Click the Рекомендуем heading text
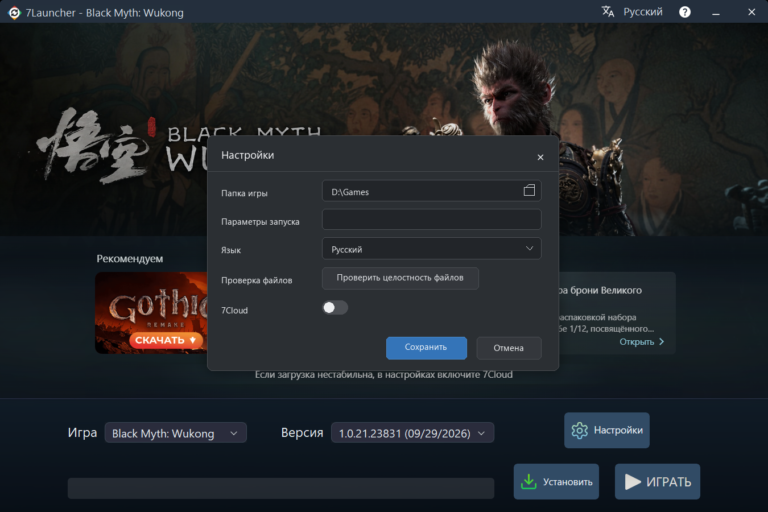Viewport: 768px width, 512px height. click(x=130, y=259)
